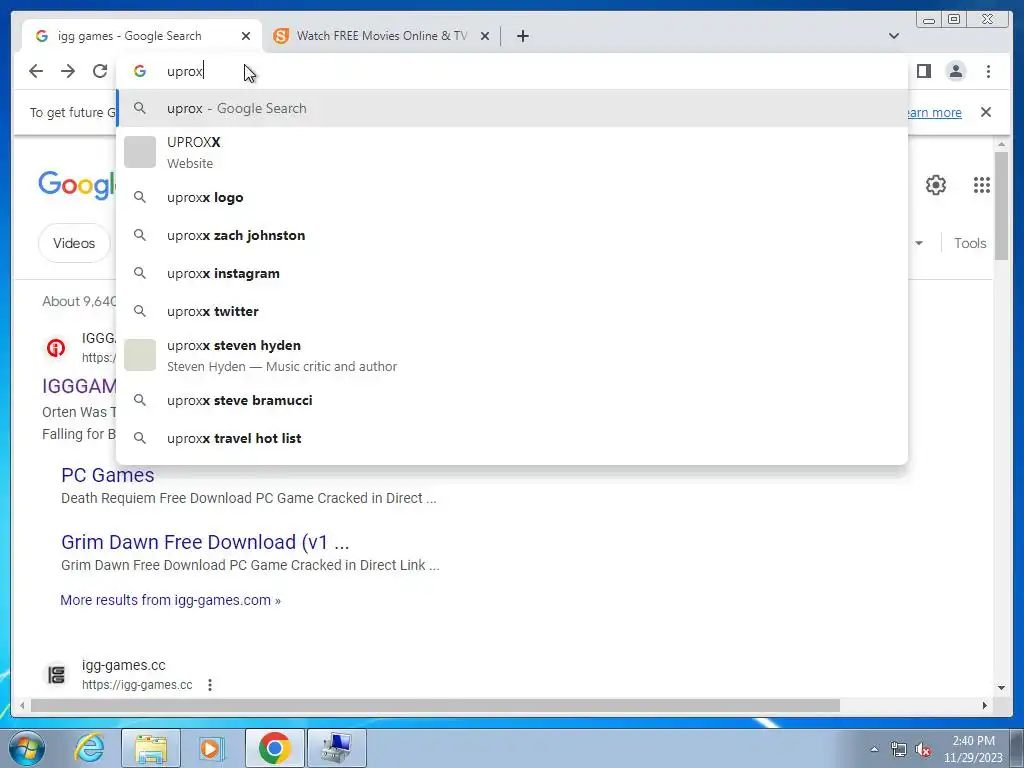Click the Chrome taskbar icon
Viewport: 1024px width, 768px height.
(x=274, y=748)
